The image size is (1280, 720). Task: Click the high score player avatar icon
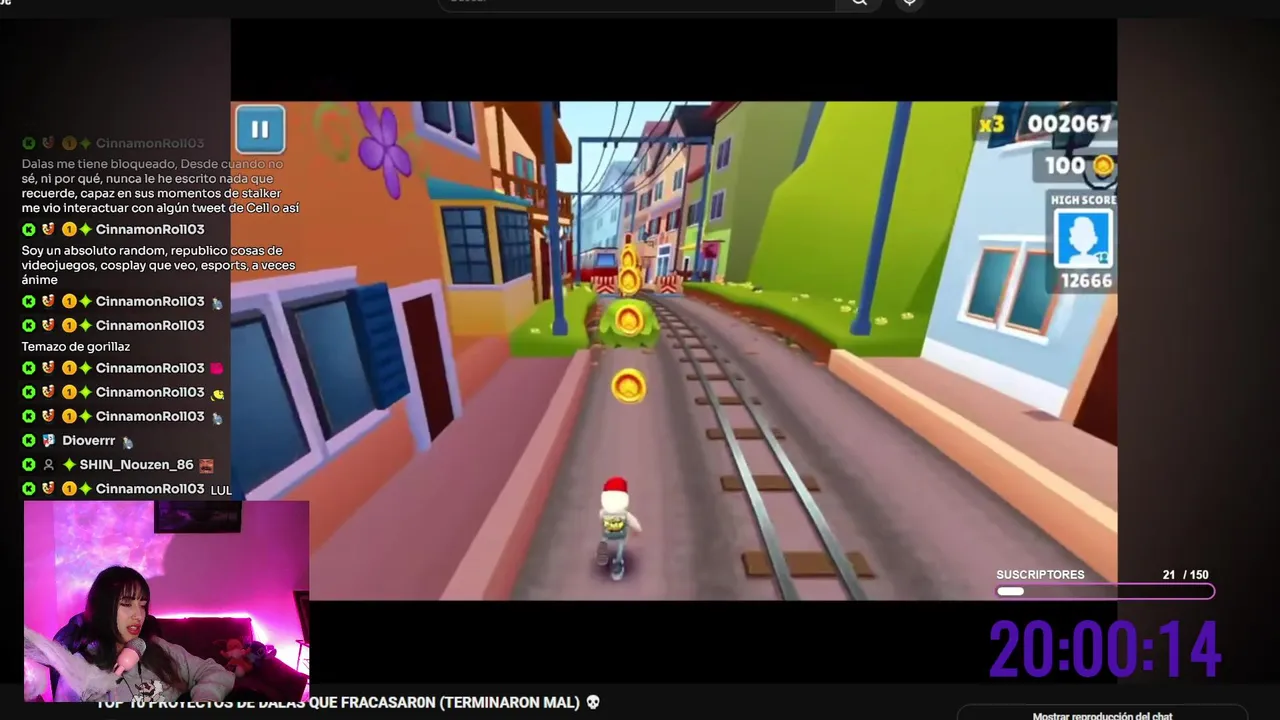1083,239
